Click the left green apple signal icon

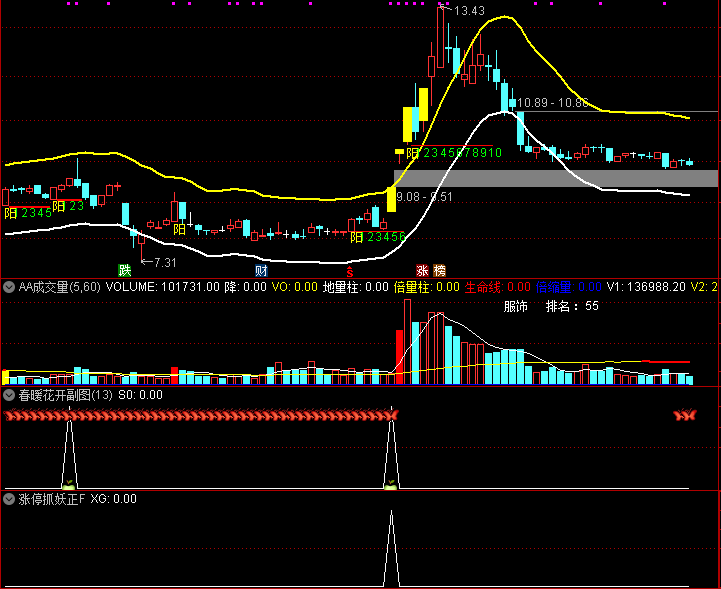pos(69,484)
